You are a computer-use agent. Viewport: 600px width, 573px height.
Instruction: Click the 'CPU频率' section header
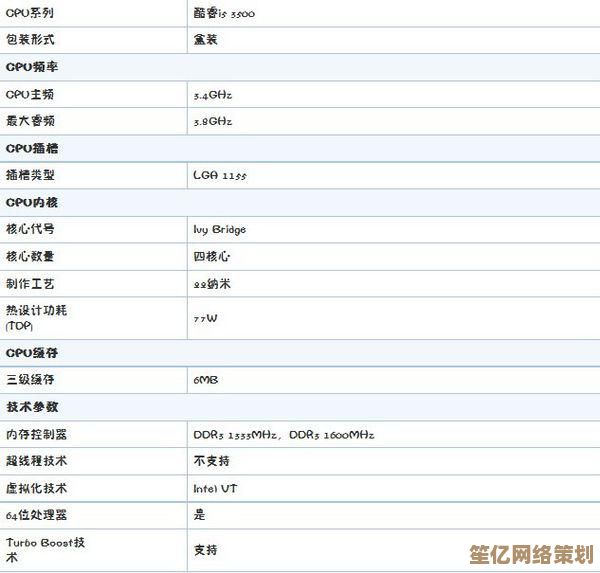tap(32, 67)
